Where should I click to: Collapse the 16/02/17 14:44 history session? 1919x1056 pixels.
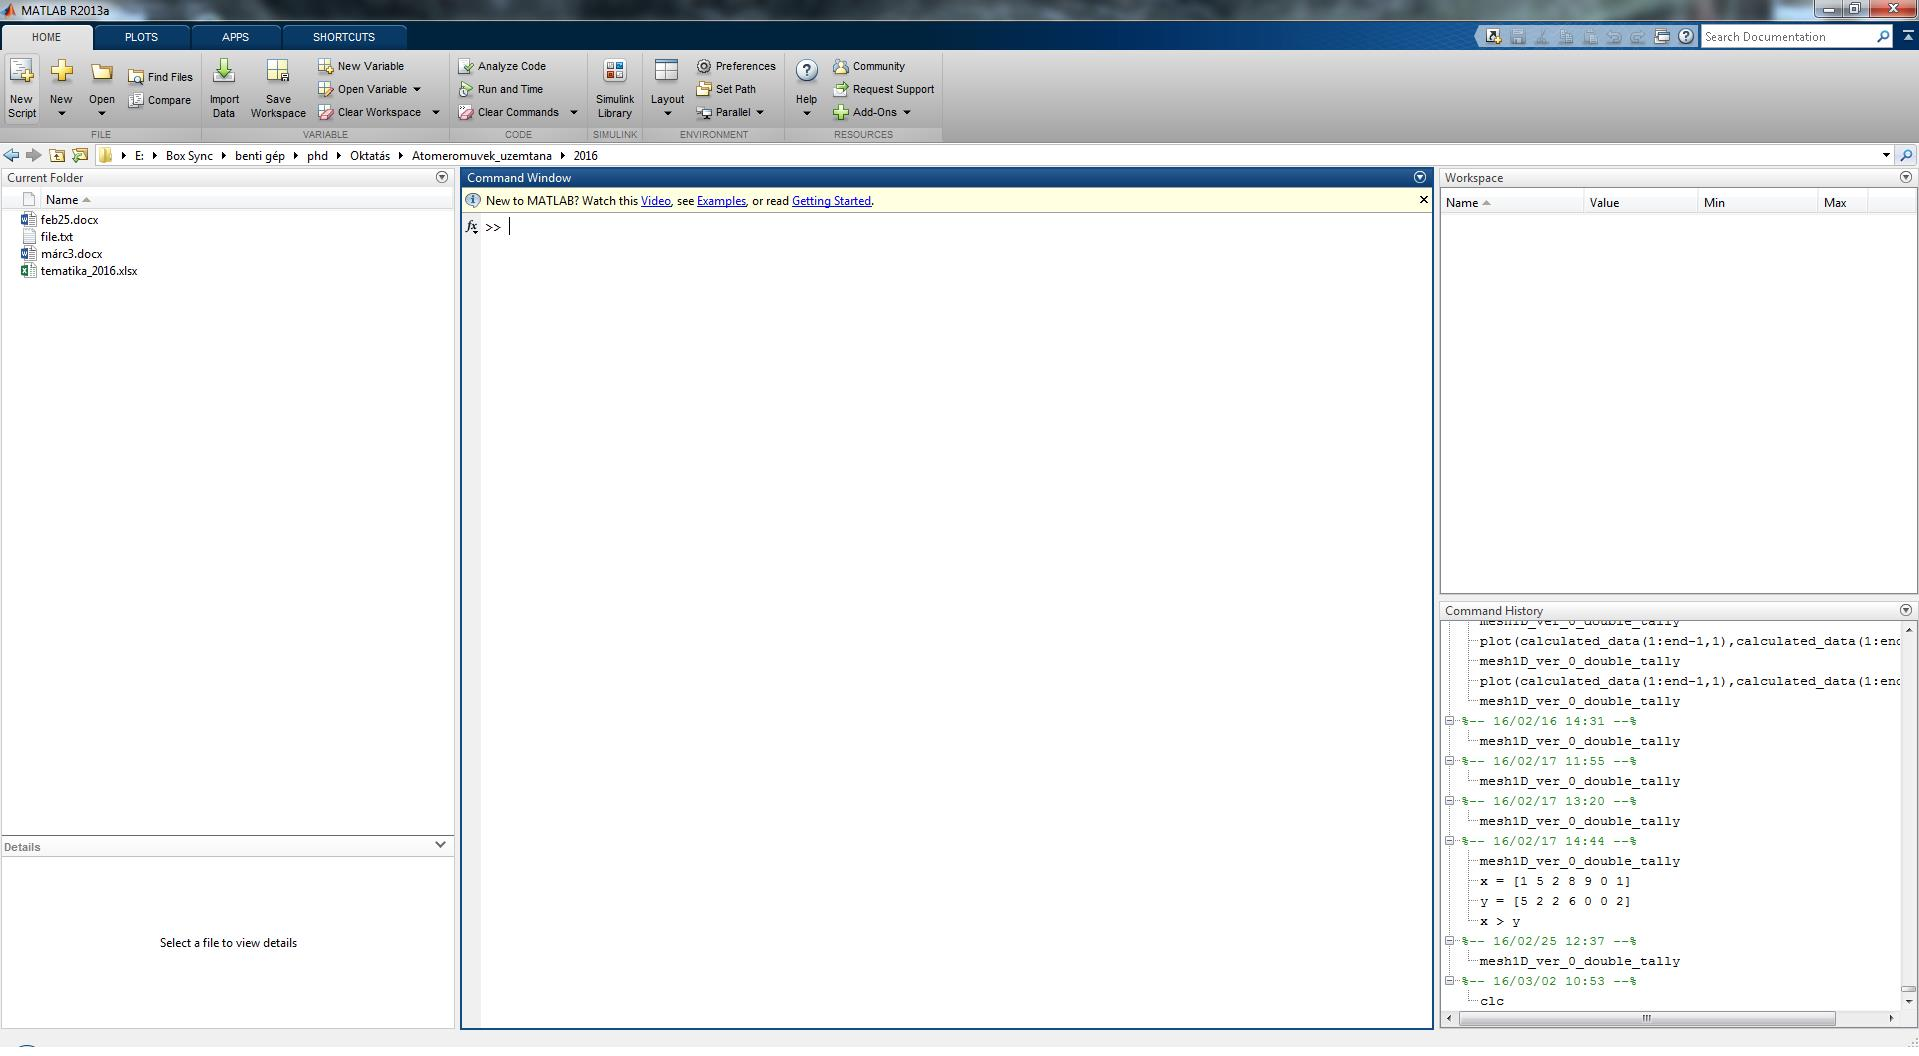1450,841
